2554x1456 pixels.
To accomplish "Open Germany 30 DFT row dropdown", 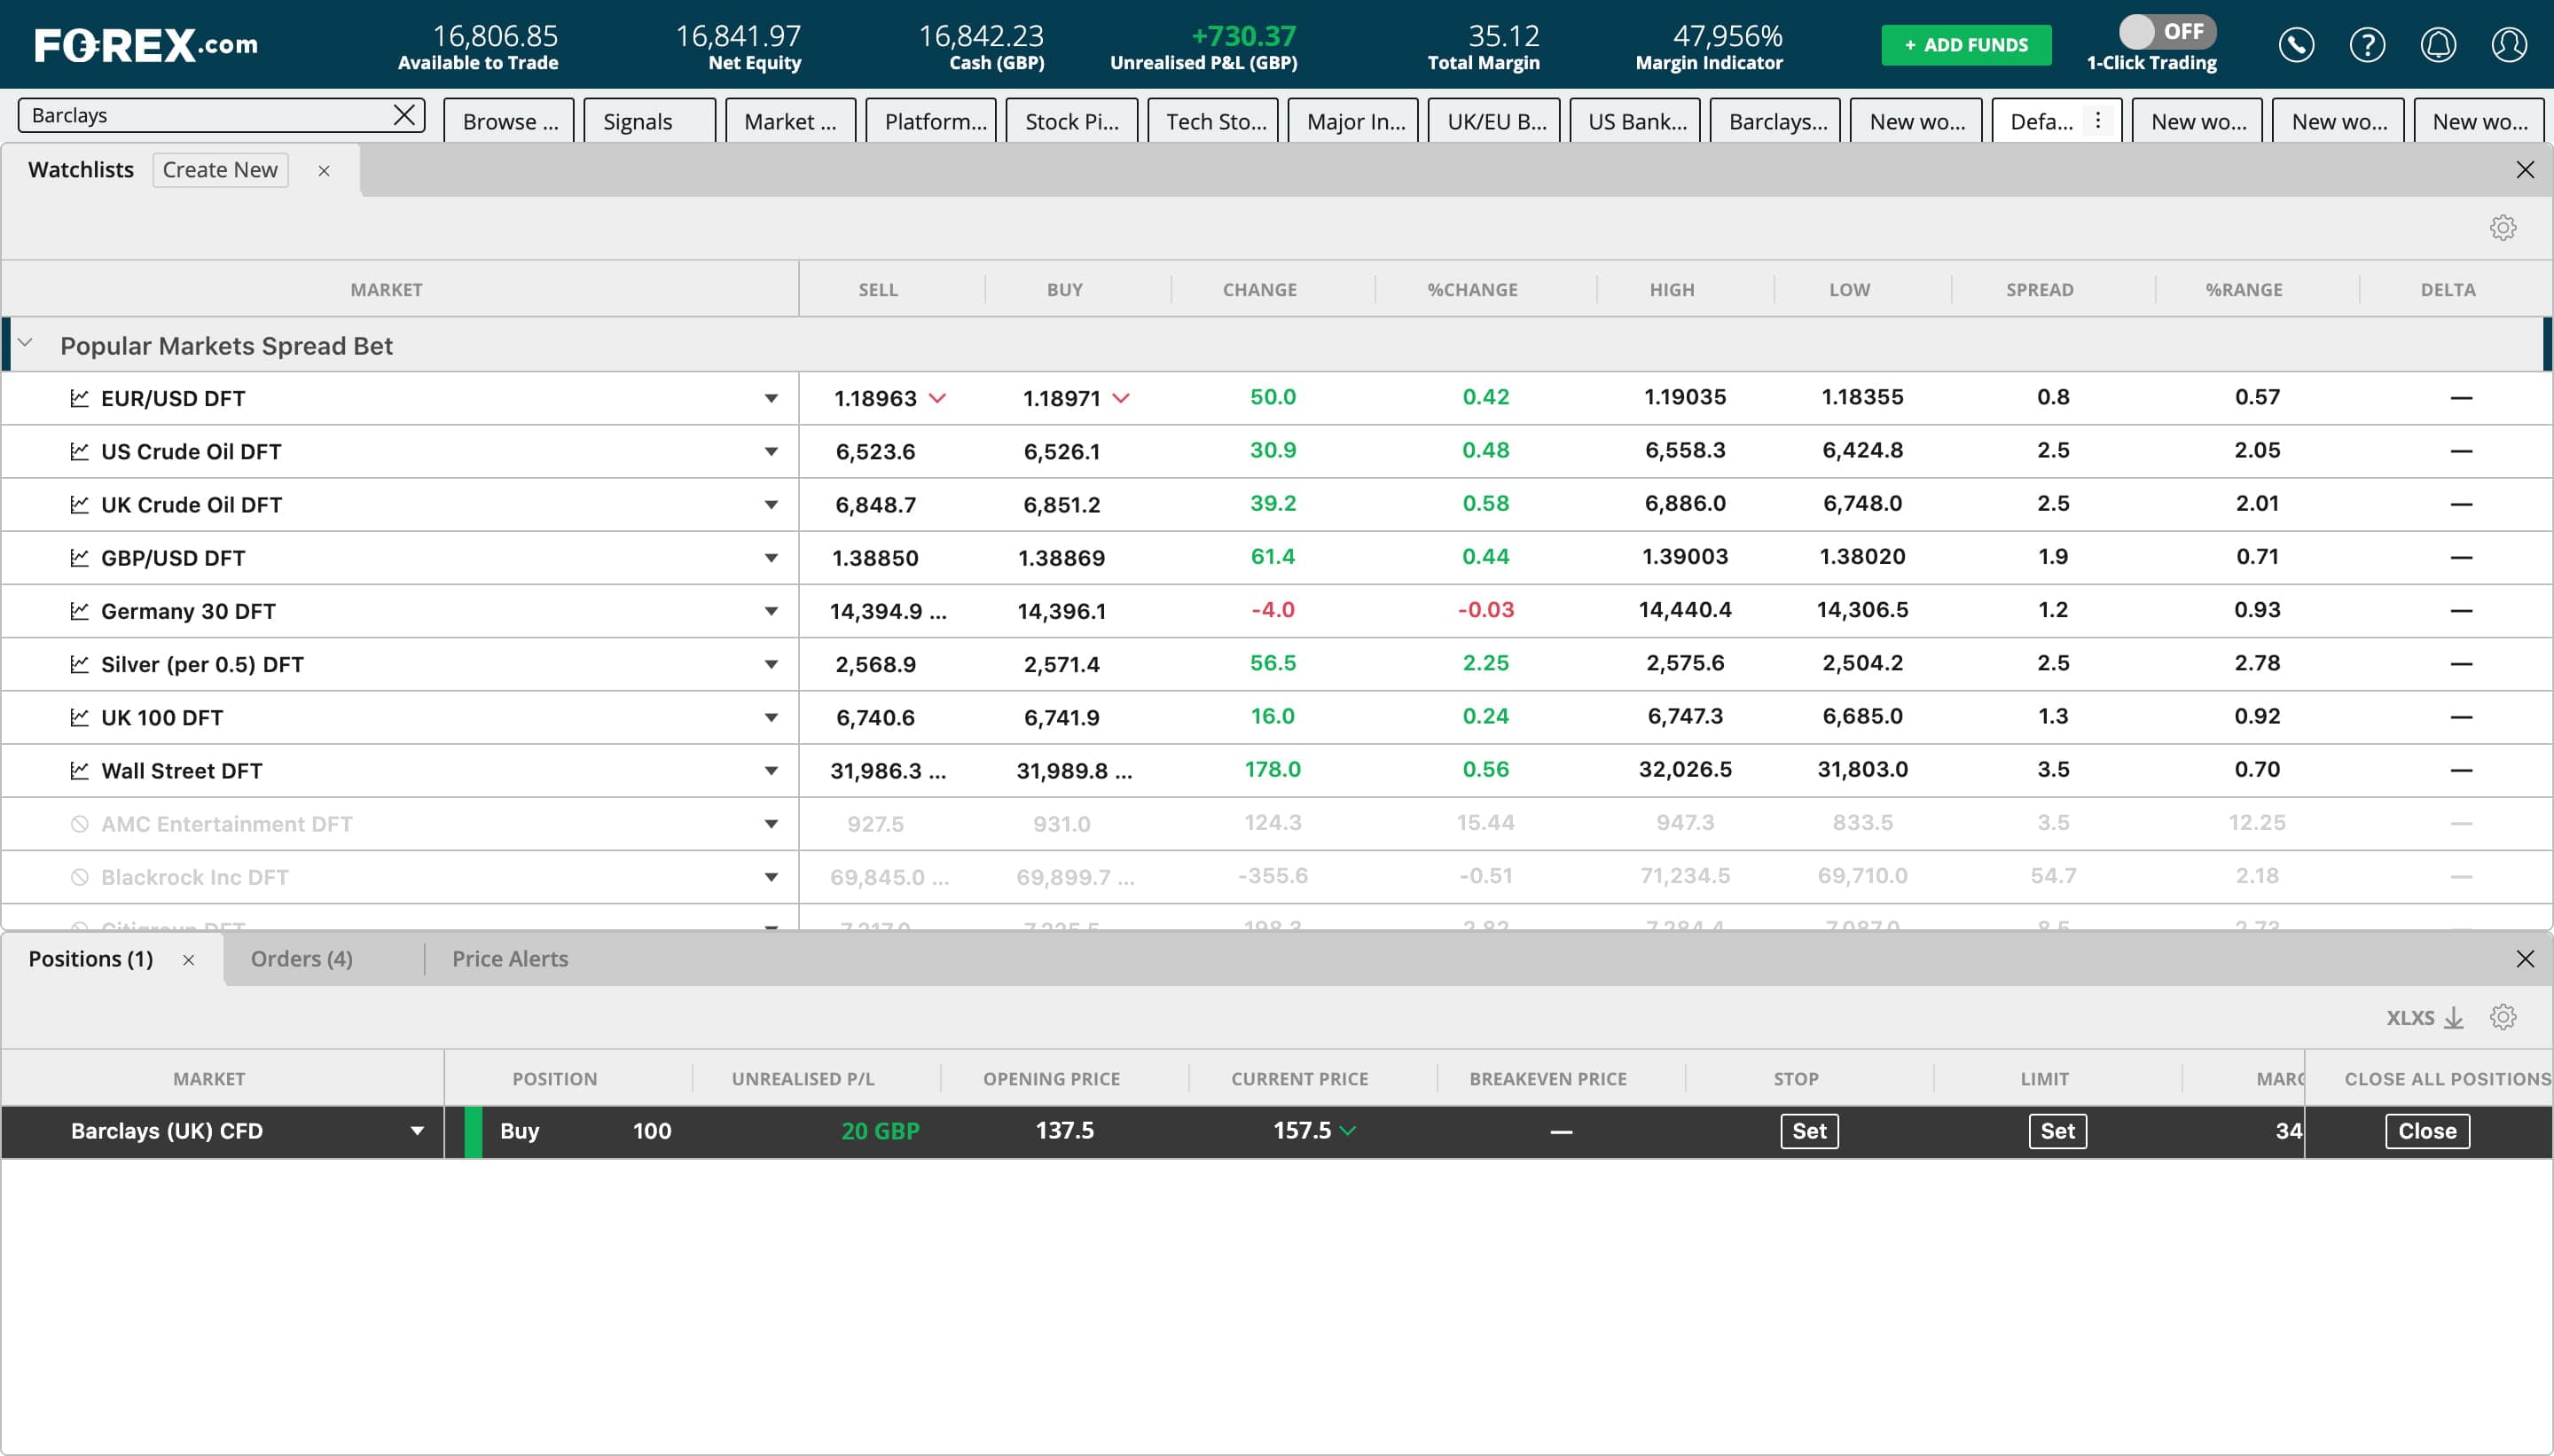I will [771, 610].
